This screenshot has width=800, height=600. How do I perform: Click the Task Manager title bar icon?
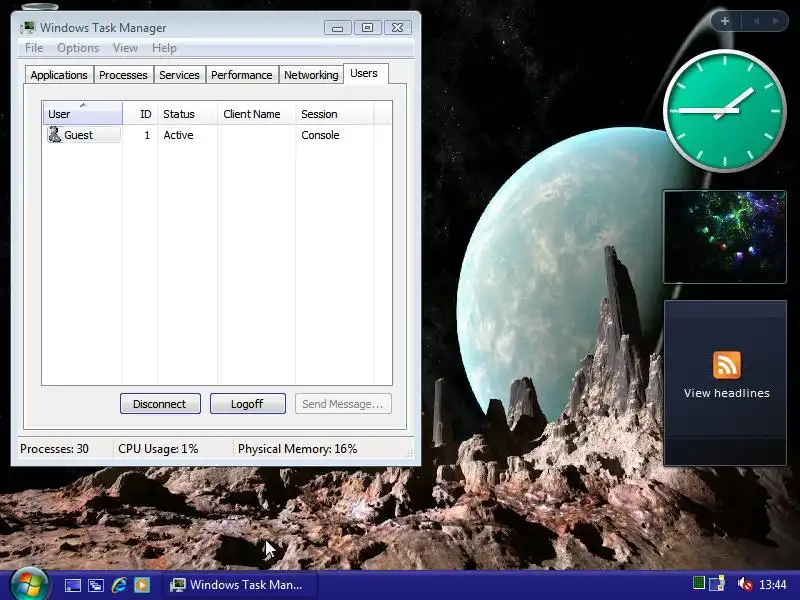click(x=27, y=27)
